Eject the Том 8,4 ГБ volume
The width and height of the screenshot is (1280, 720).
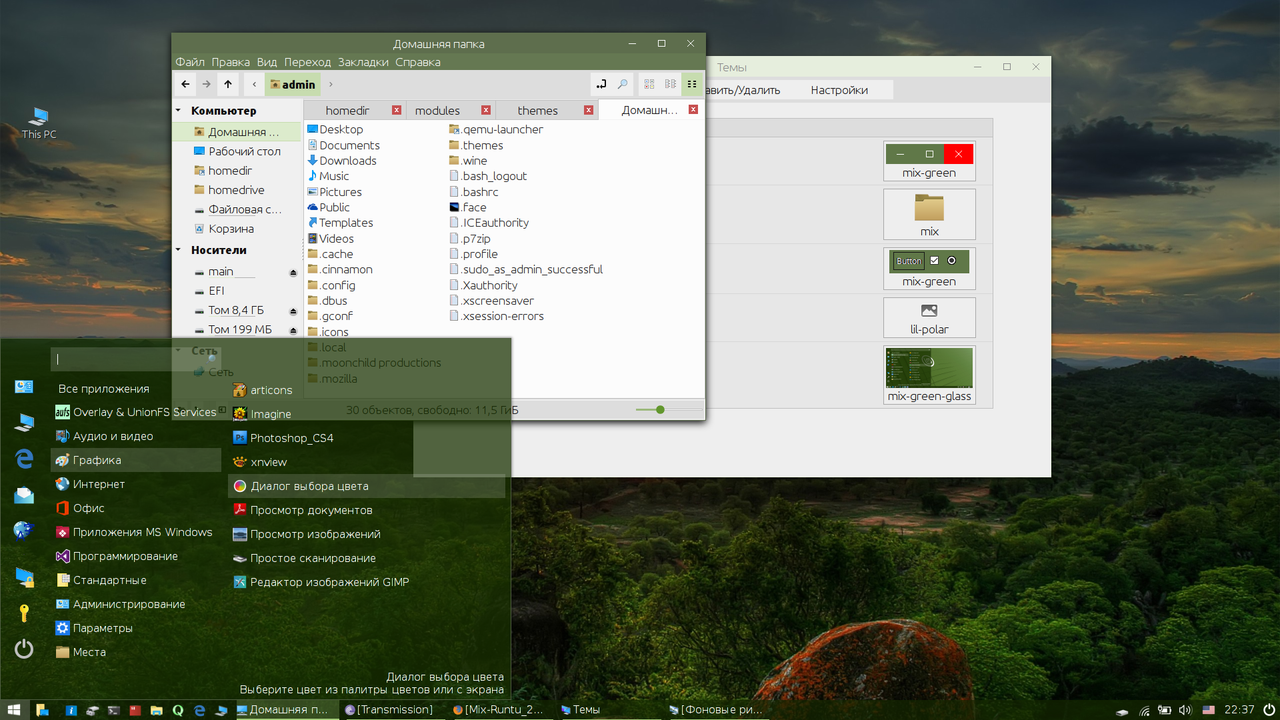pyautogui.click(x=293, y=311)
